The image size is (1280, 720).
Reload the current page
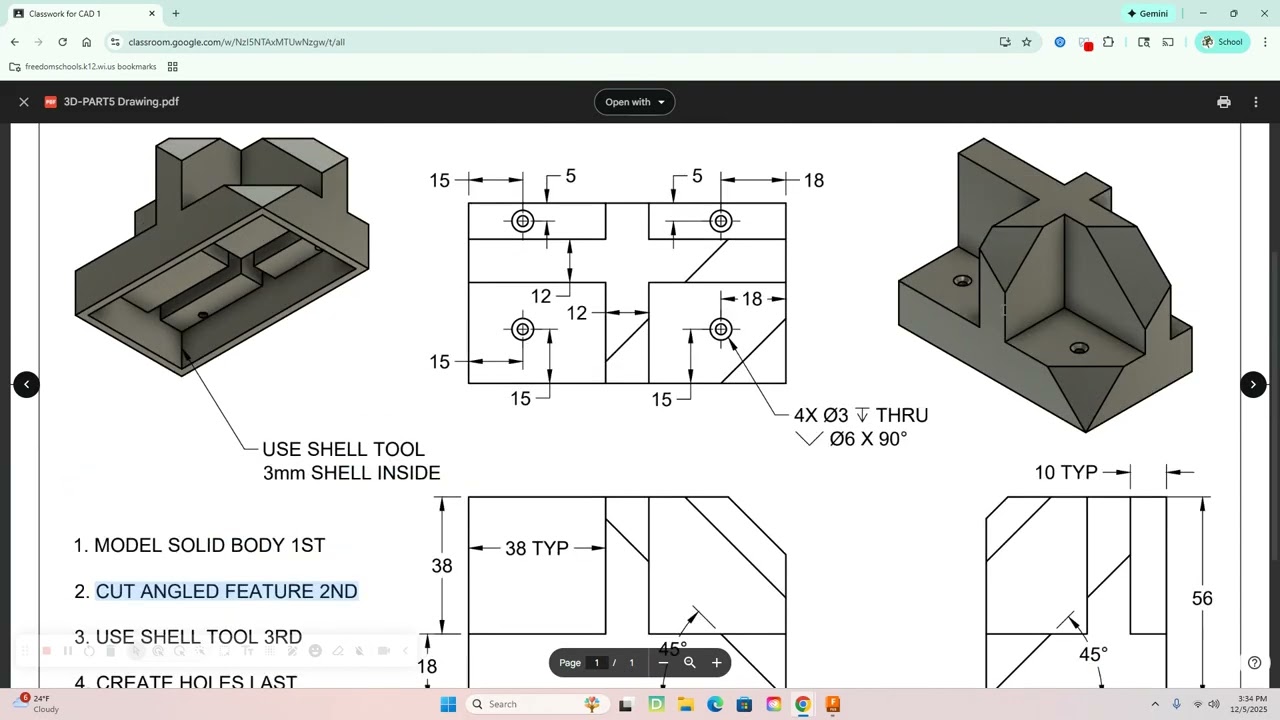[x=62, y=42]
